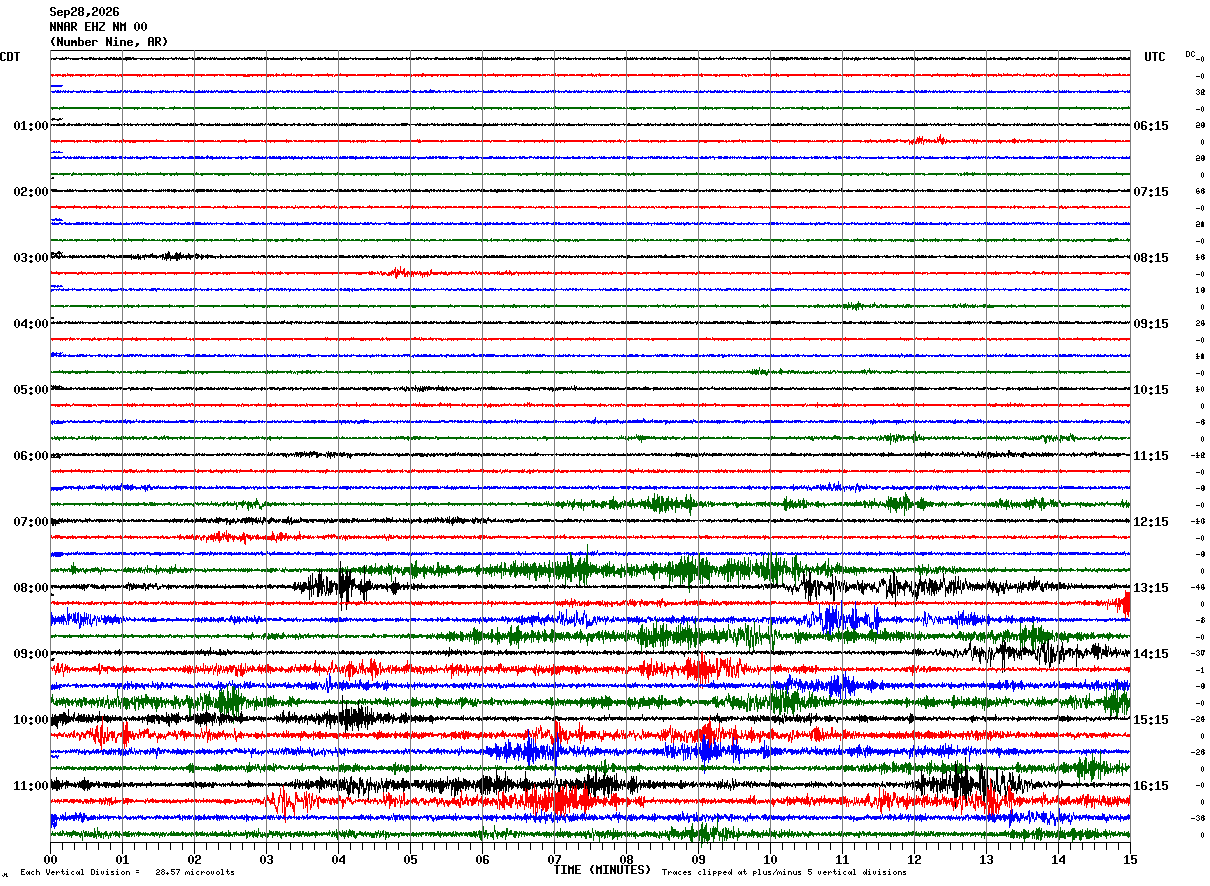Click the TIME (MINUTES) axis title
This screenshot has height=886, width=1210.
(602, 870)
